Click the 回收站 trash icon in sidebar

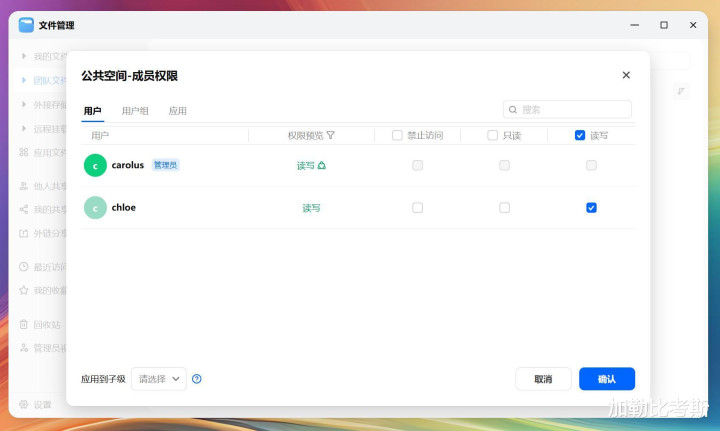coord(24,325)
